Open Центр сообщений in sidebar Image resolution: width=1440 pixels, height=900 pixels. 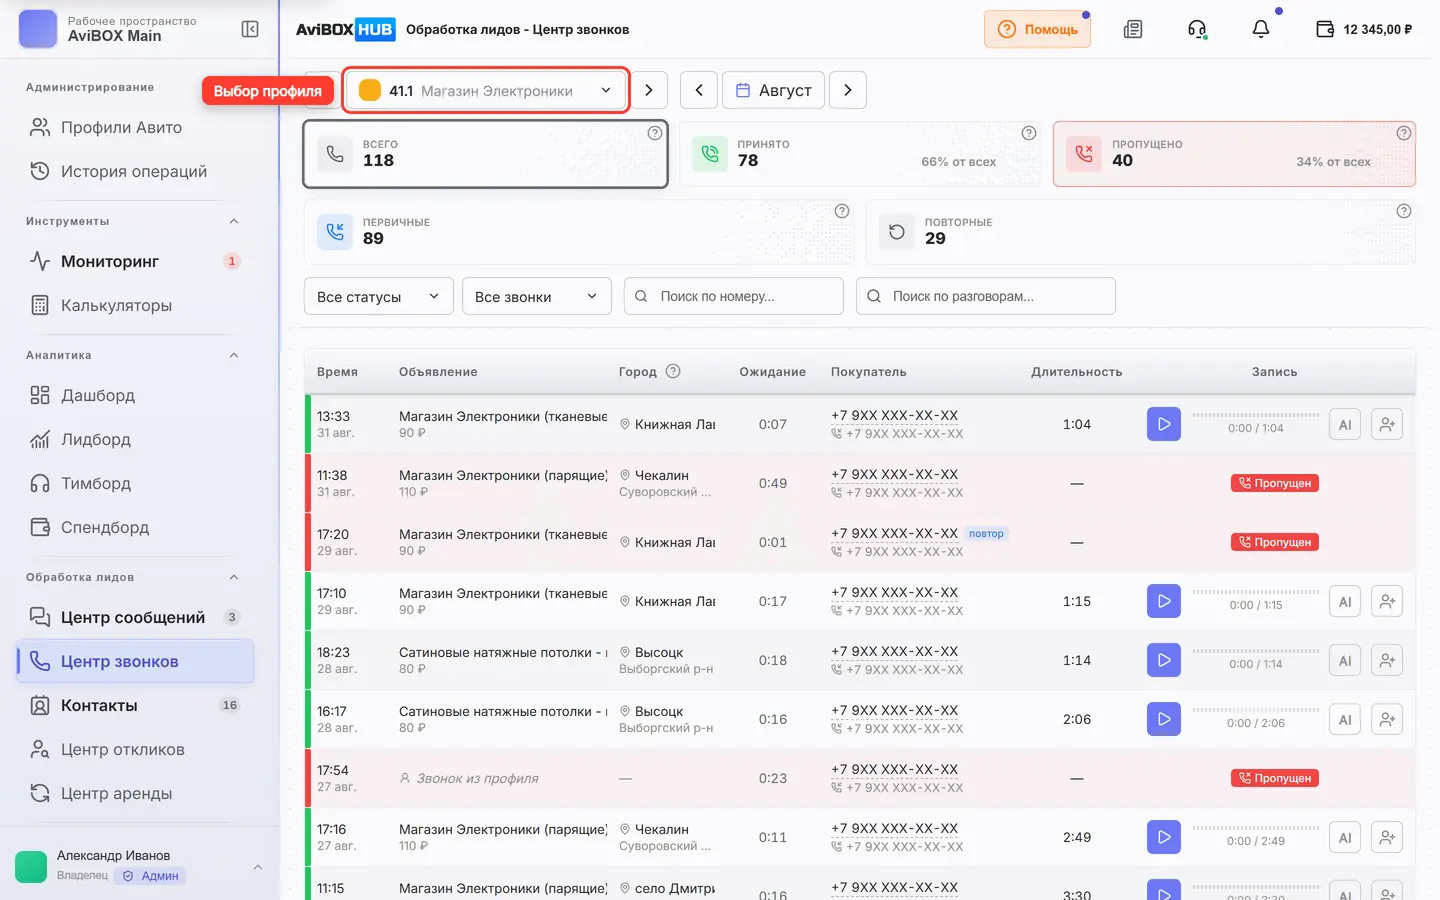(x=135, y=617)
